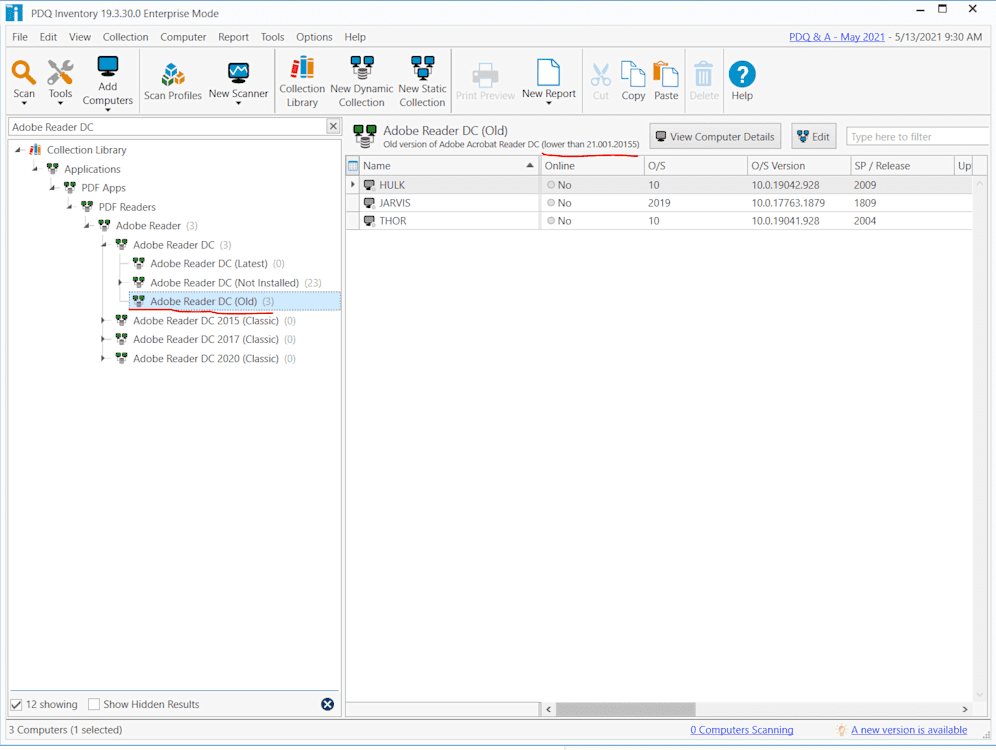Sort by the Name column header
This screenshot has height=750, width=996.
point(449,166)
